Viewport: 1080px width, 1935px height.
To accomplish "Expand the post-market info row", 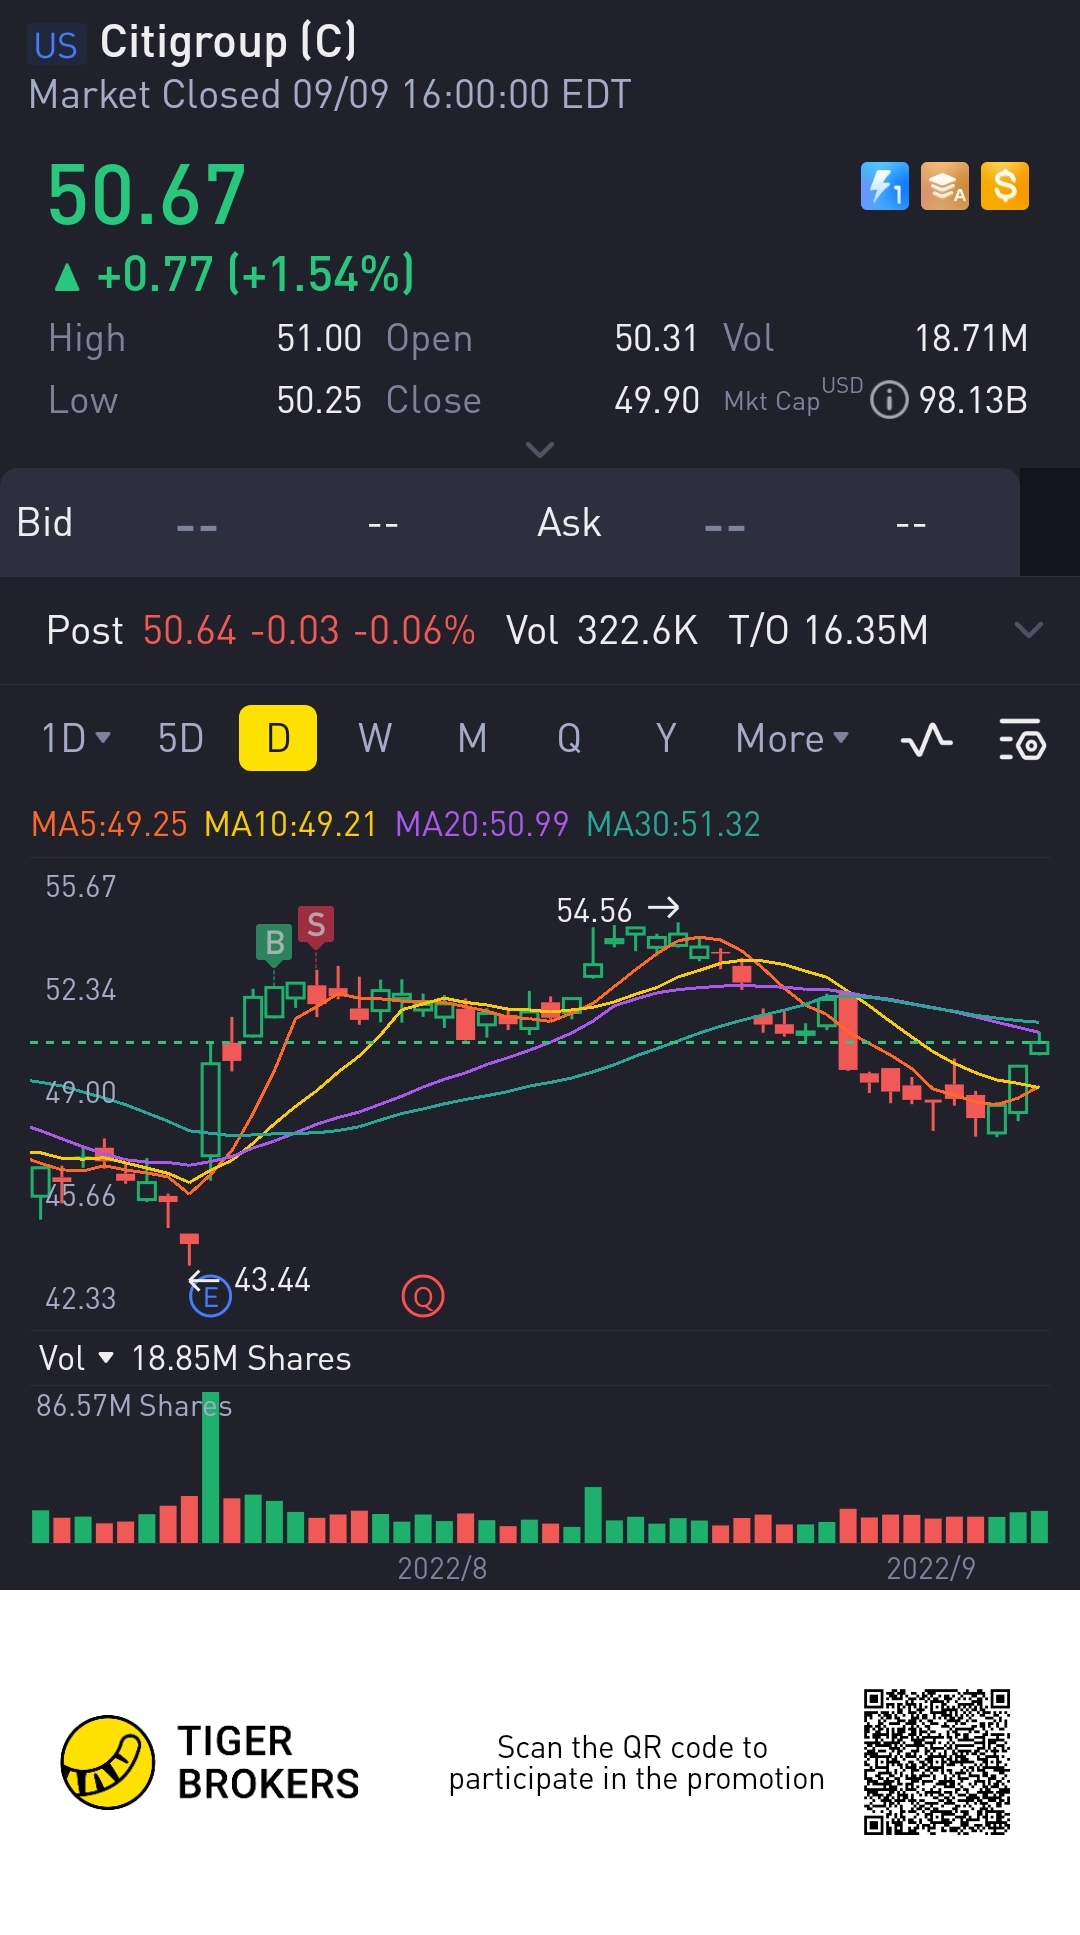I will point(1029,630).
